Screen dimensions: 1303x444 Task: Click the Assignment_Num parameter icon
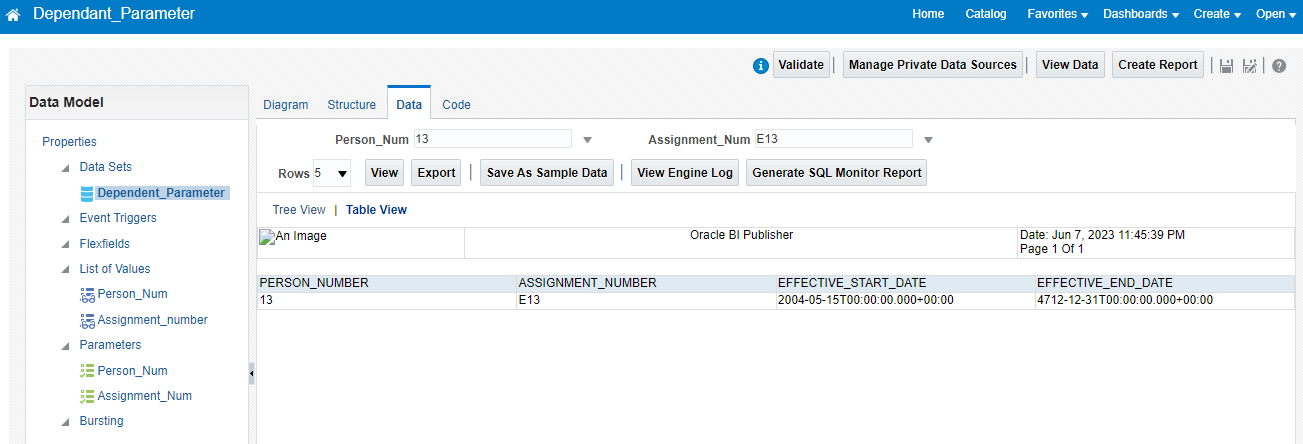tap(87, 396)
